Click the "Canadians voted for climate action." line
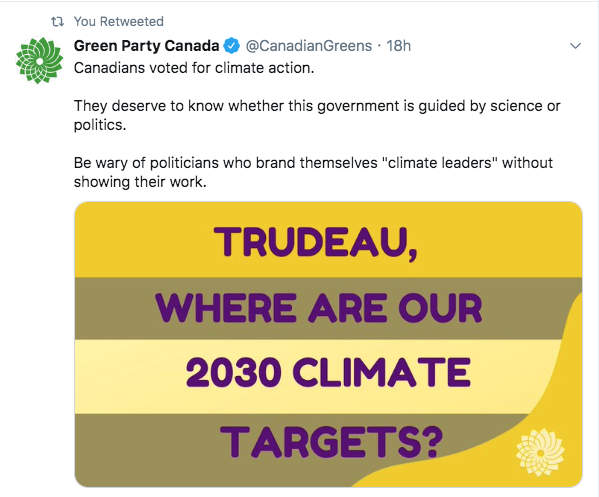The image size is (599, 497). pyautogui.click(x=194, y=68)
